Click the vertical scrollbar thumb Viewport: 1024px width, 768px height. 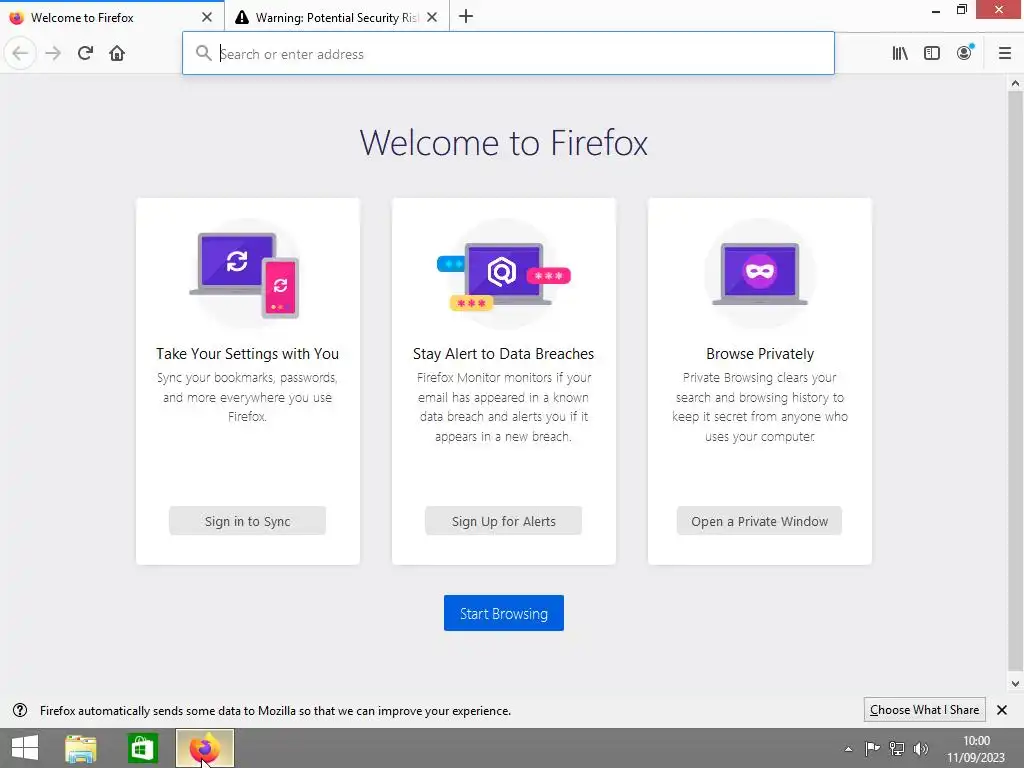tap(1015, 381)
